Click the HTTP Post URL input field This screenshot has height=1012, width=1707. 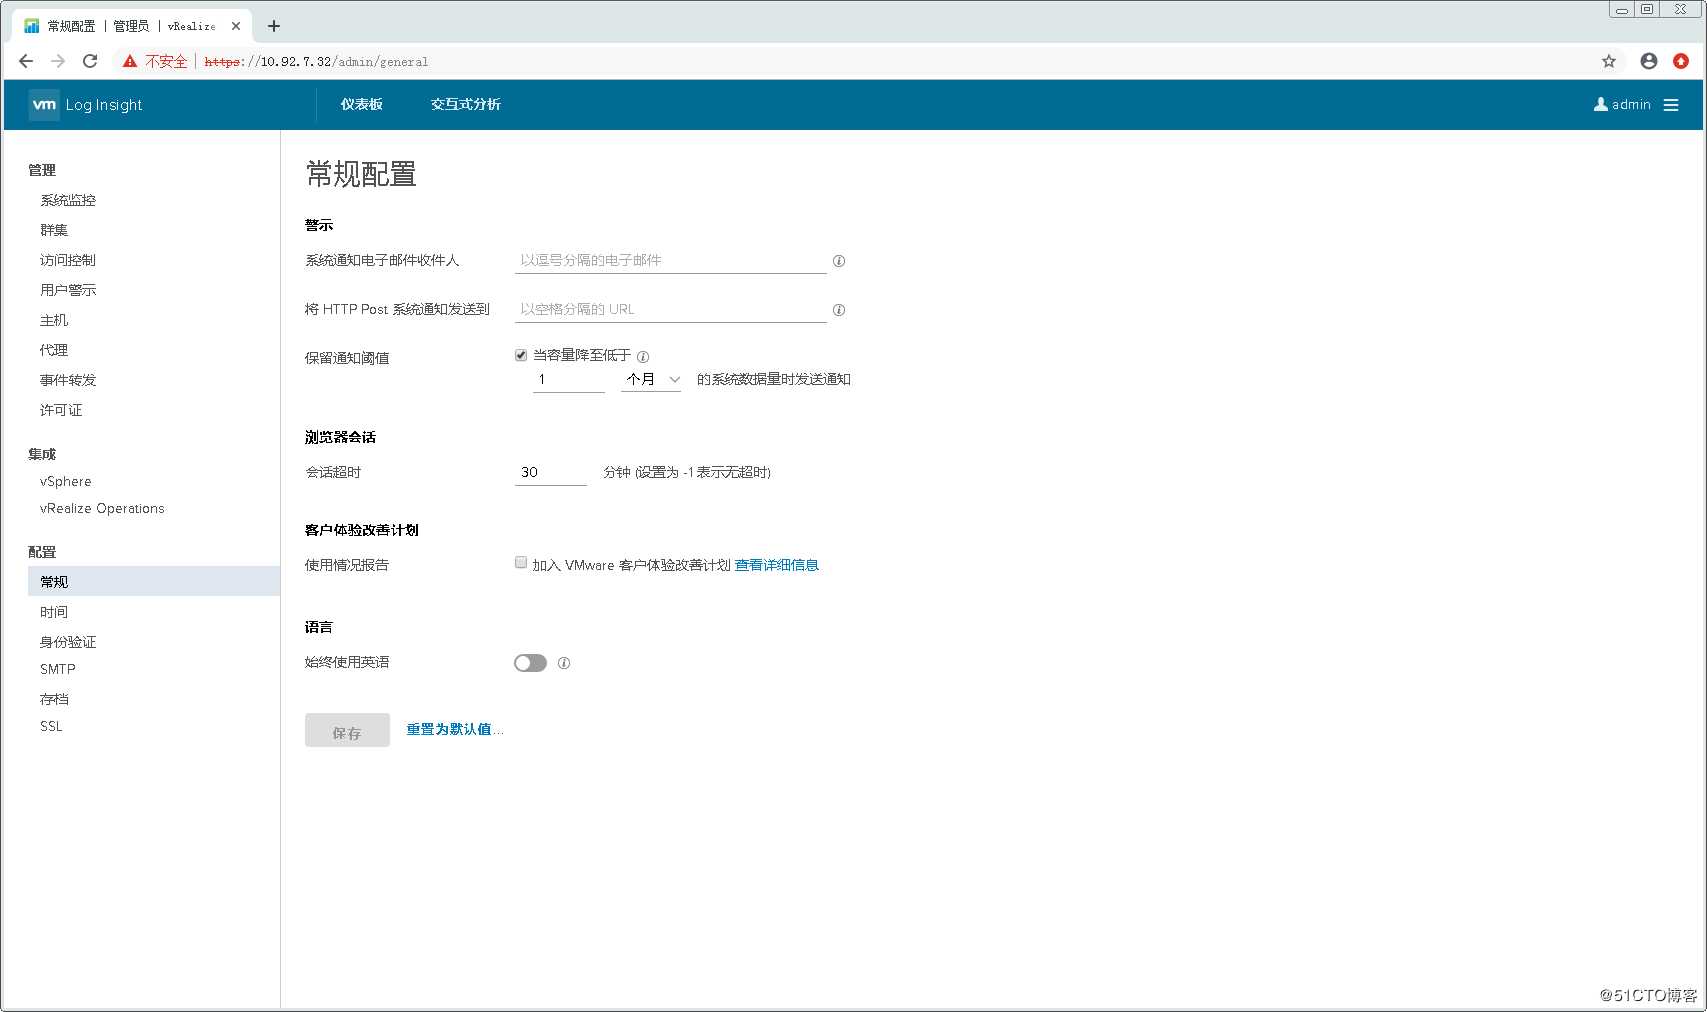coord(670,309)
